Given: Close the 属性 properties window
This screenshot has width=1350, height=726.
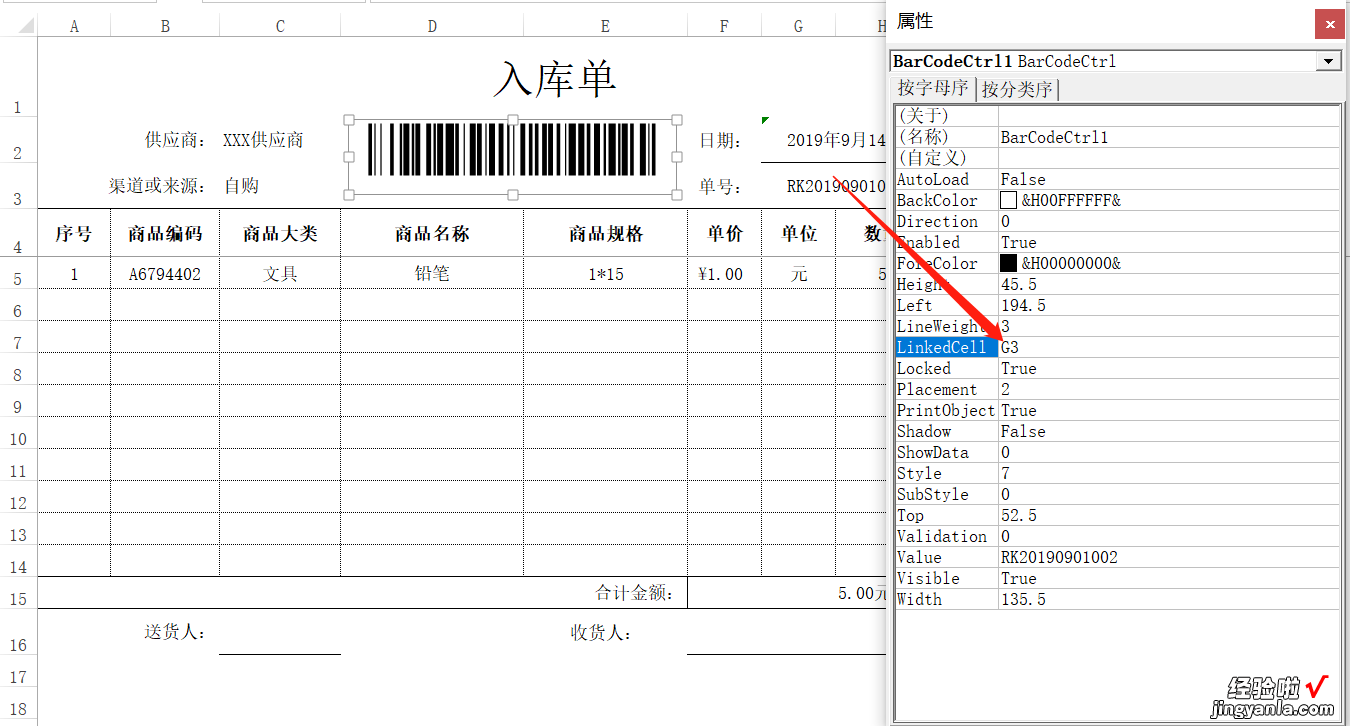Looking at the screenshot, I should [1329, 23].
